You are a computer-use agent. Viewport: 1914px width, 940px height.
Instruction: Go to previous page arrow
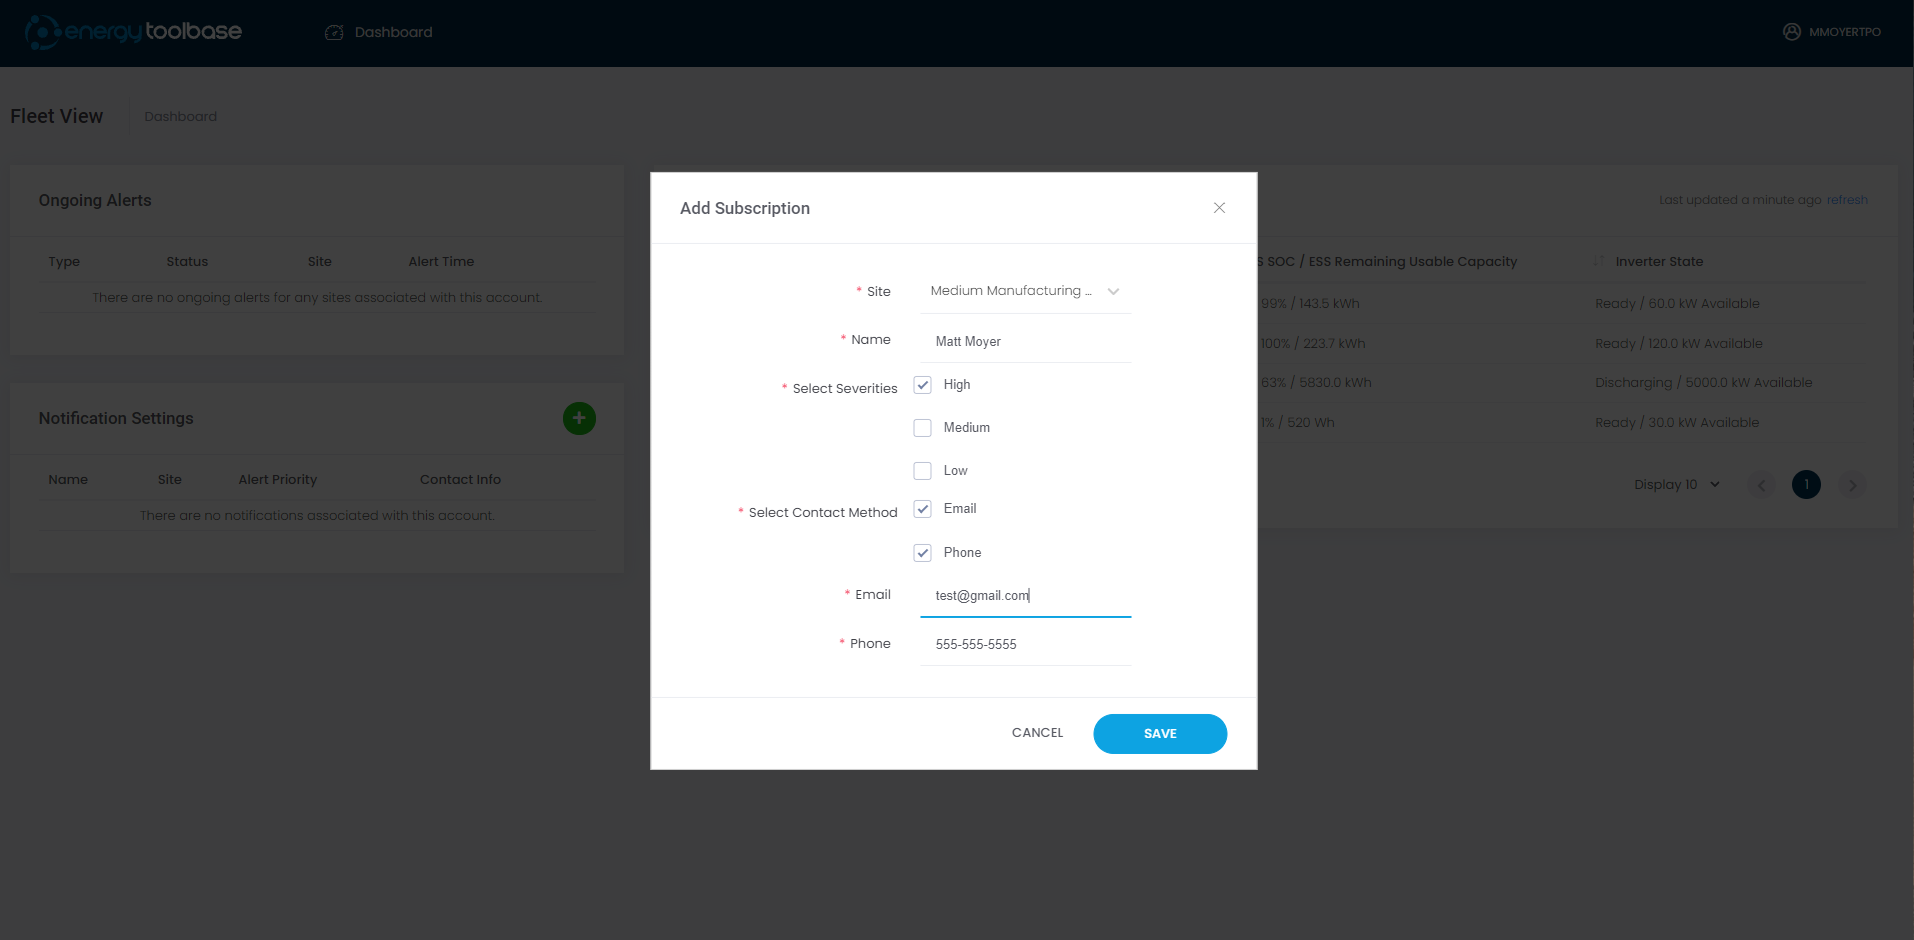point(1762,485)
